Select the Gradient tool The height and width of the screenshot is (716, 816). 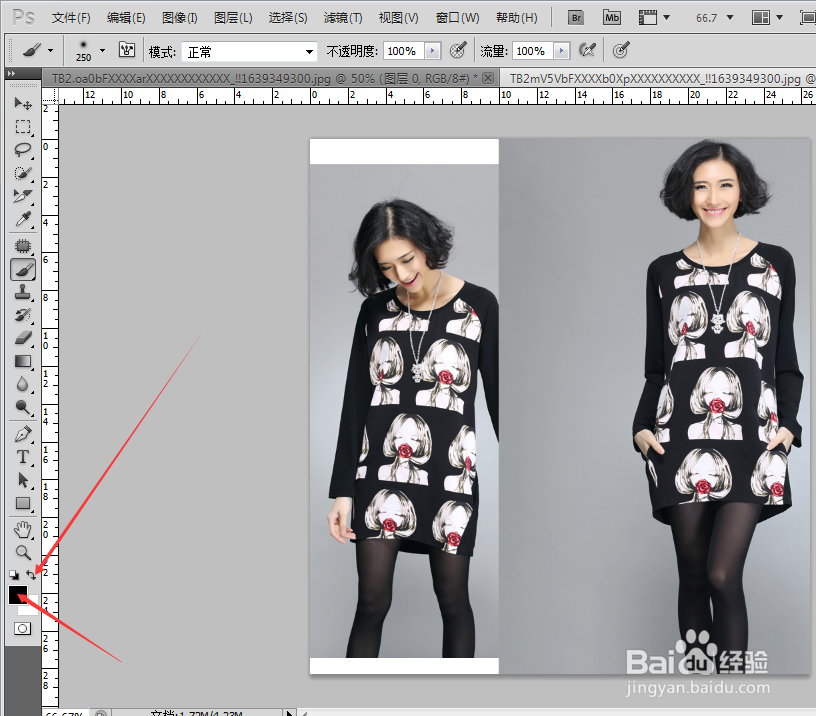[22, 361]
